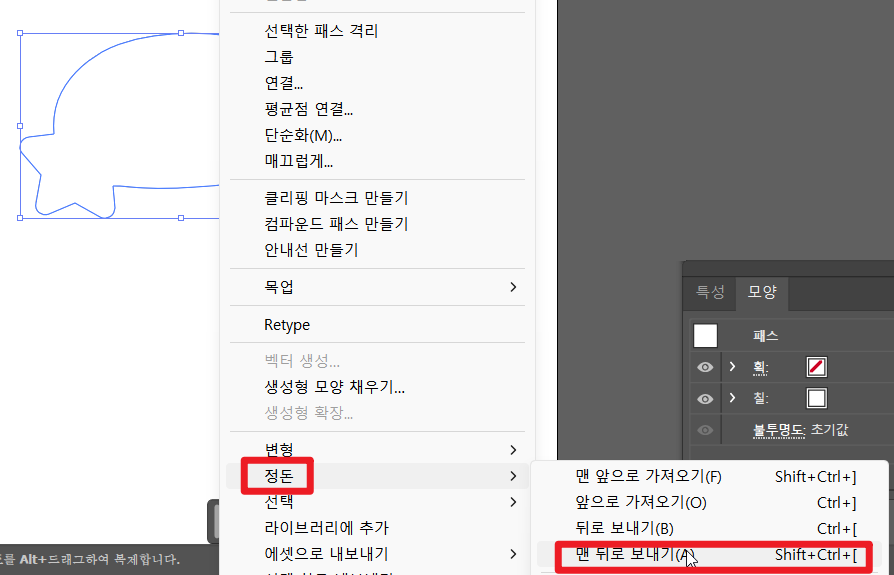Click the 패스 label in 모양 panel
The width and height of the screenshot is (894, 575).
(x=765, y=336)
